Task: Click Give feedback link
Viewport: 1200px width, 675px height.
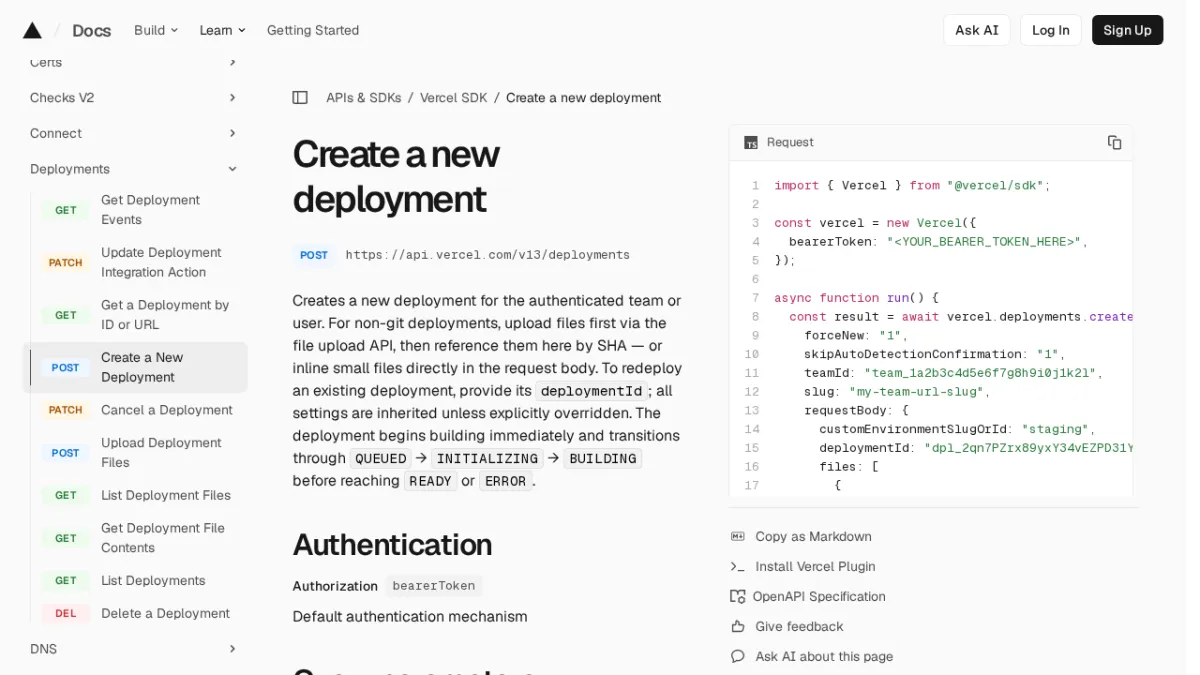Action: coord(800,626)
